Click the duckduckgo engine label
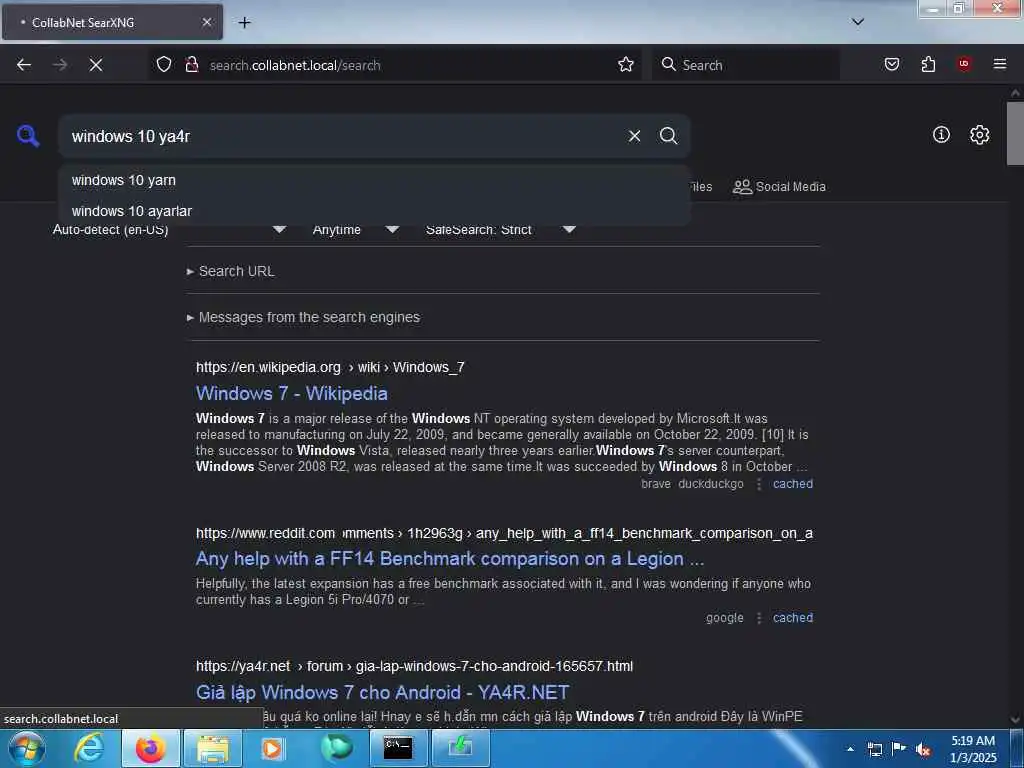The height and width of the screenshot is (768, 1024). pos(711,484)
